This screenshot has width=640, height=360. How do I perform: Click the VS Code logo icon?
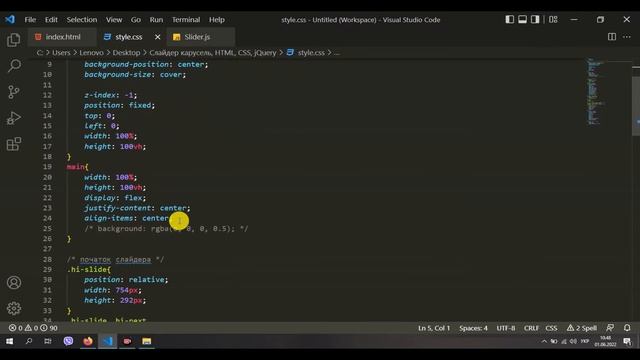10,19
